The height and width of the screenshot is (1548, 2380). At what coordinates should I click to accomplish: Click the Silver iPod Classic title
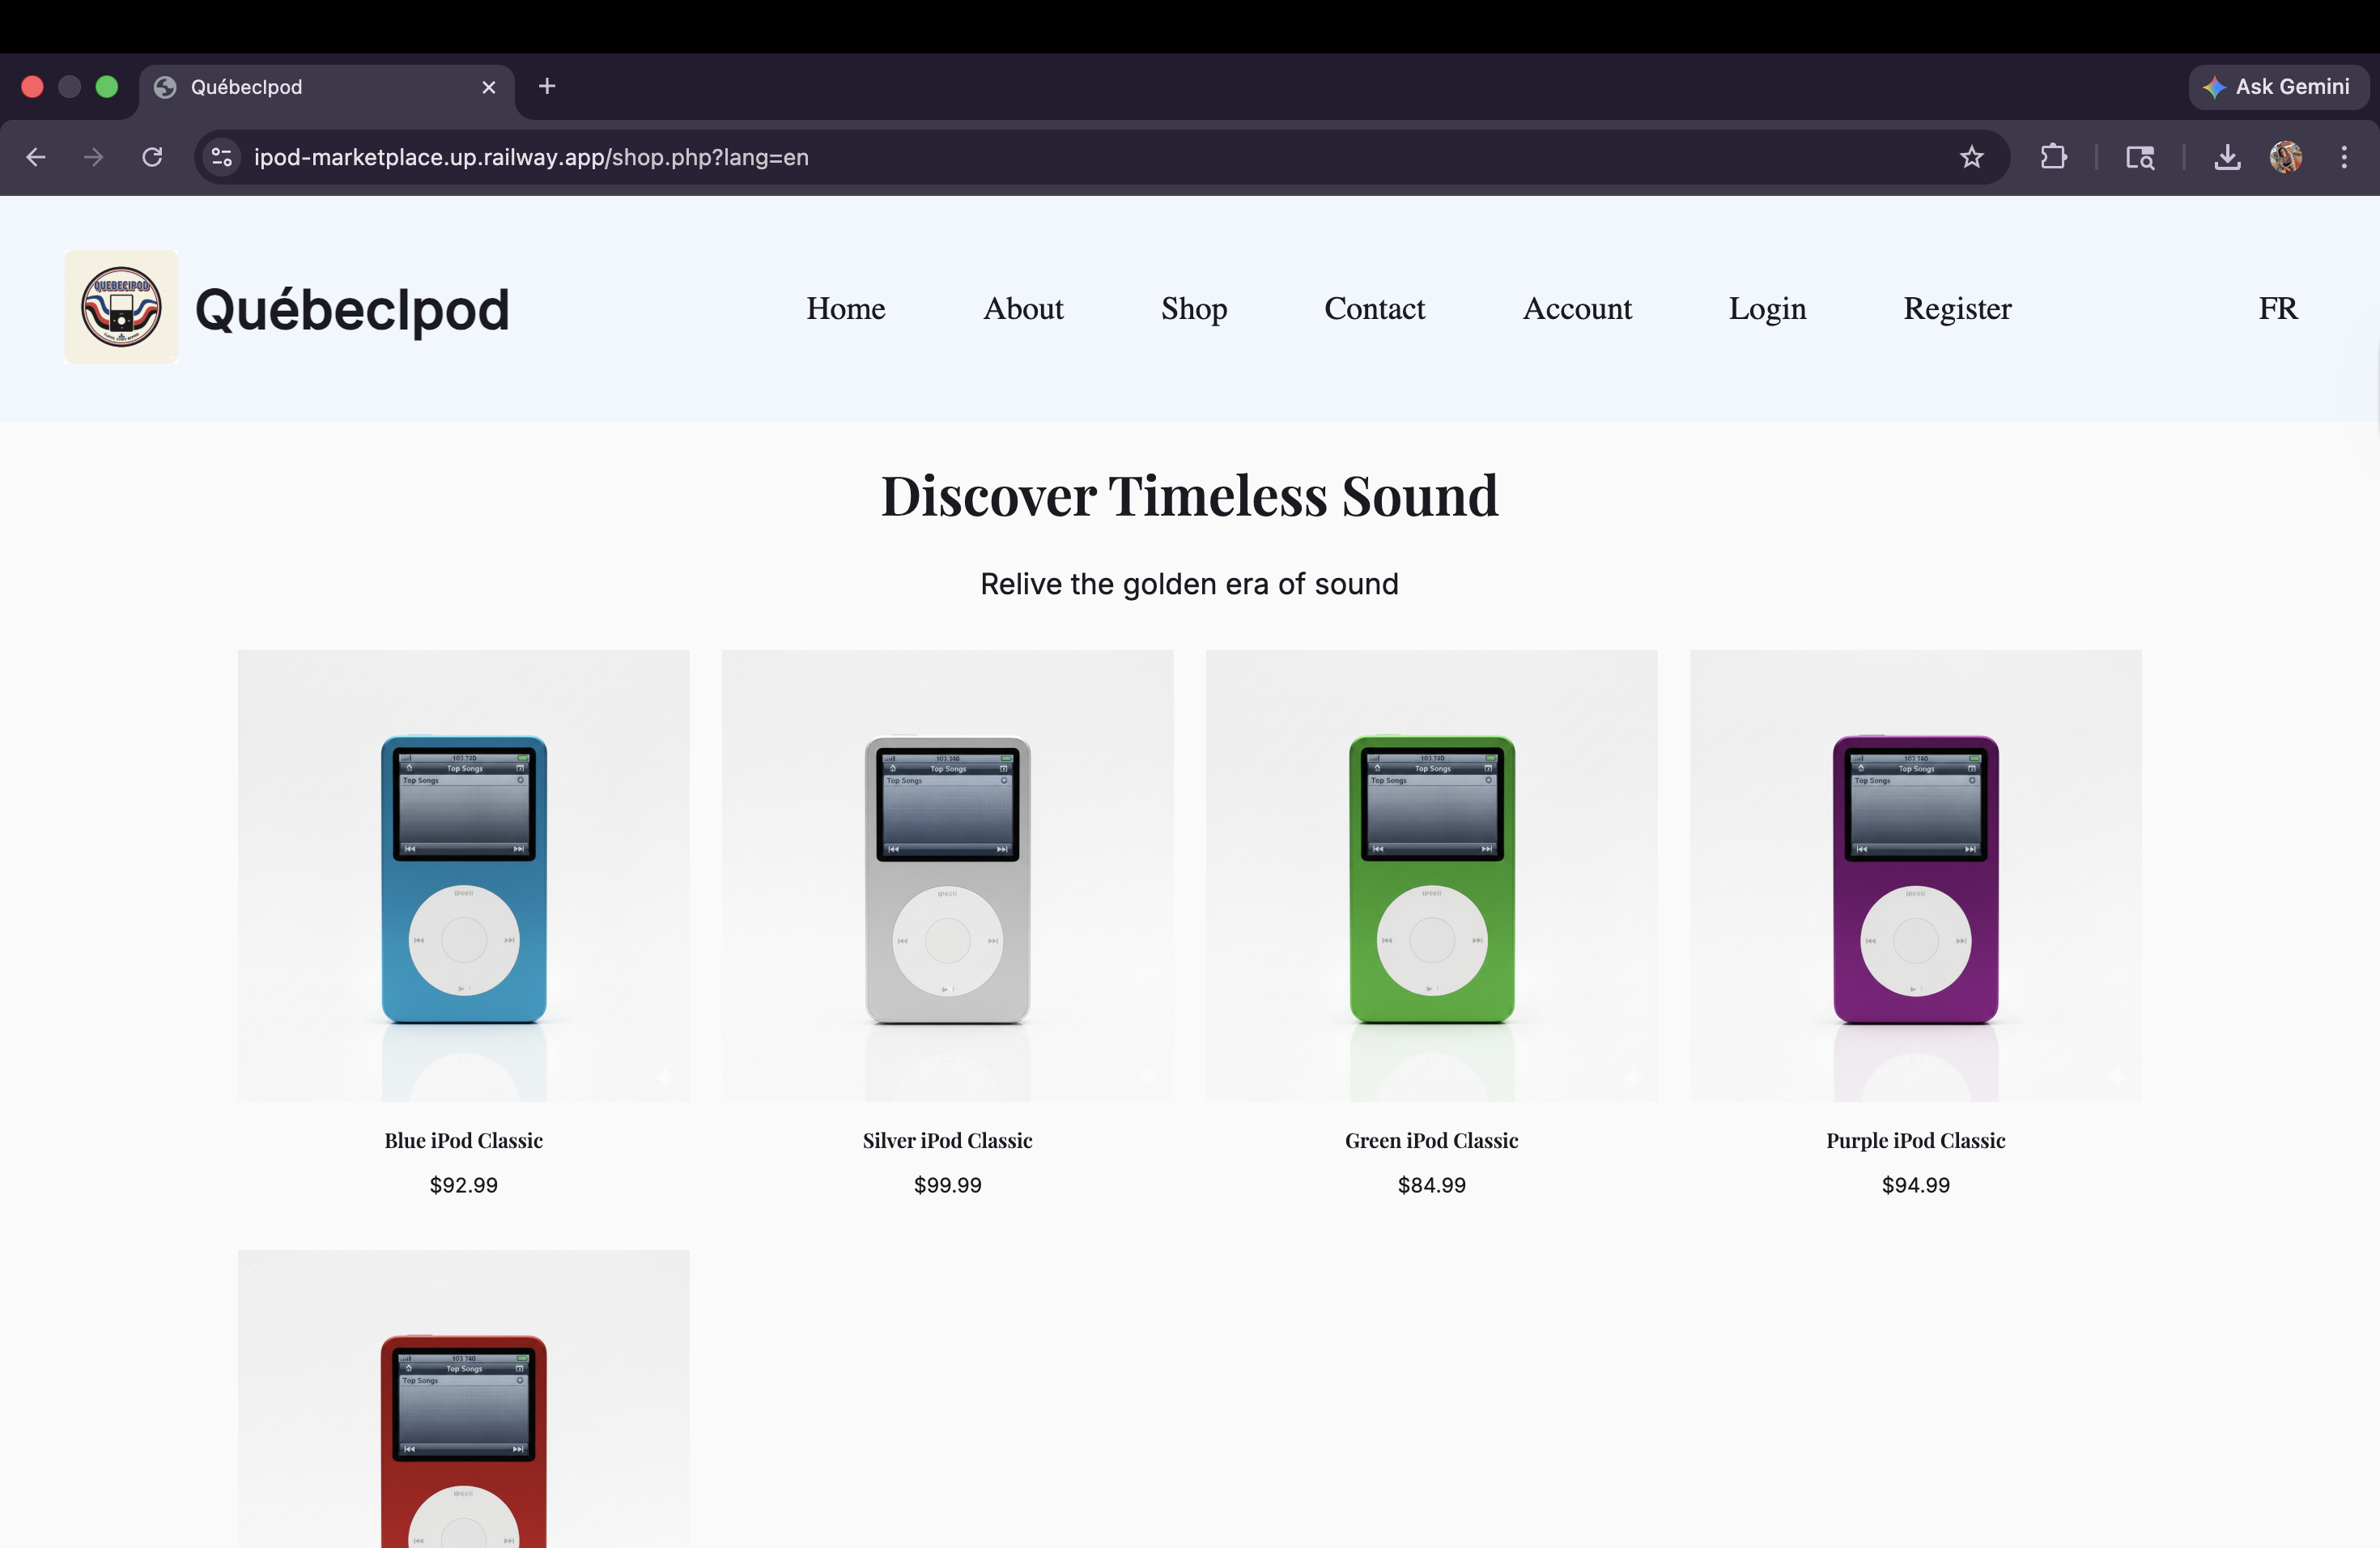click(x=947, y=1140)
